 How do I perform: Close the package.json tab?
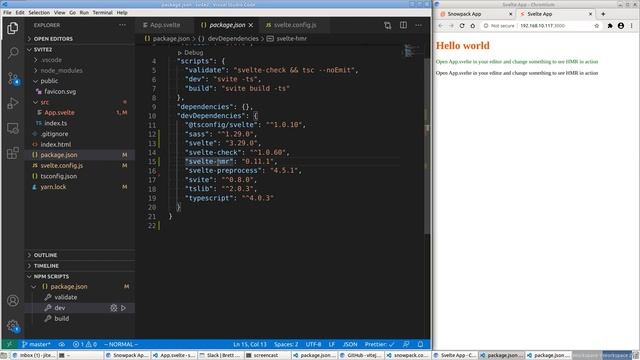point(251,25)
